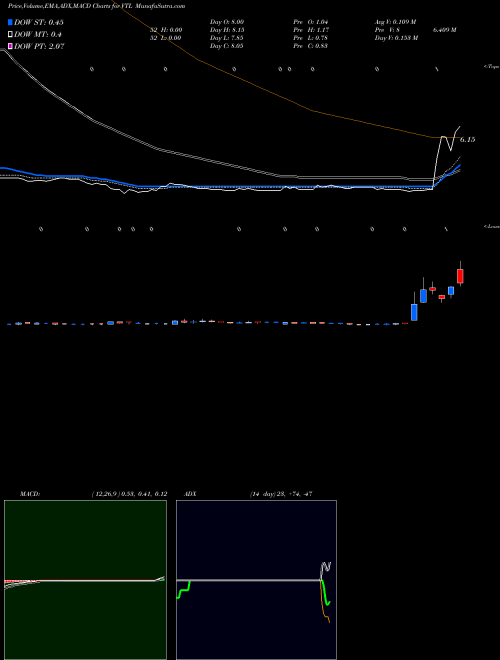
Task: Click the MACD '(12,26,9)' values
Action: pos(129,494)
